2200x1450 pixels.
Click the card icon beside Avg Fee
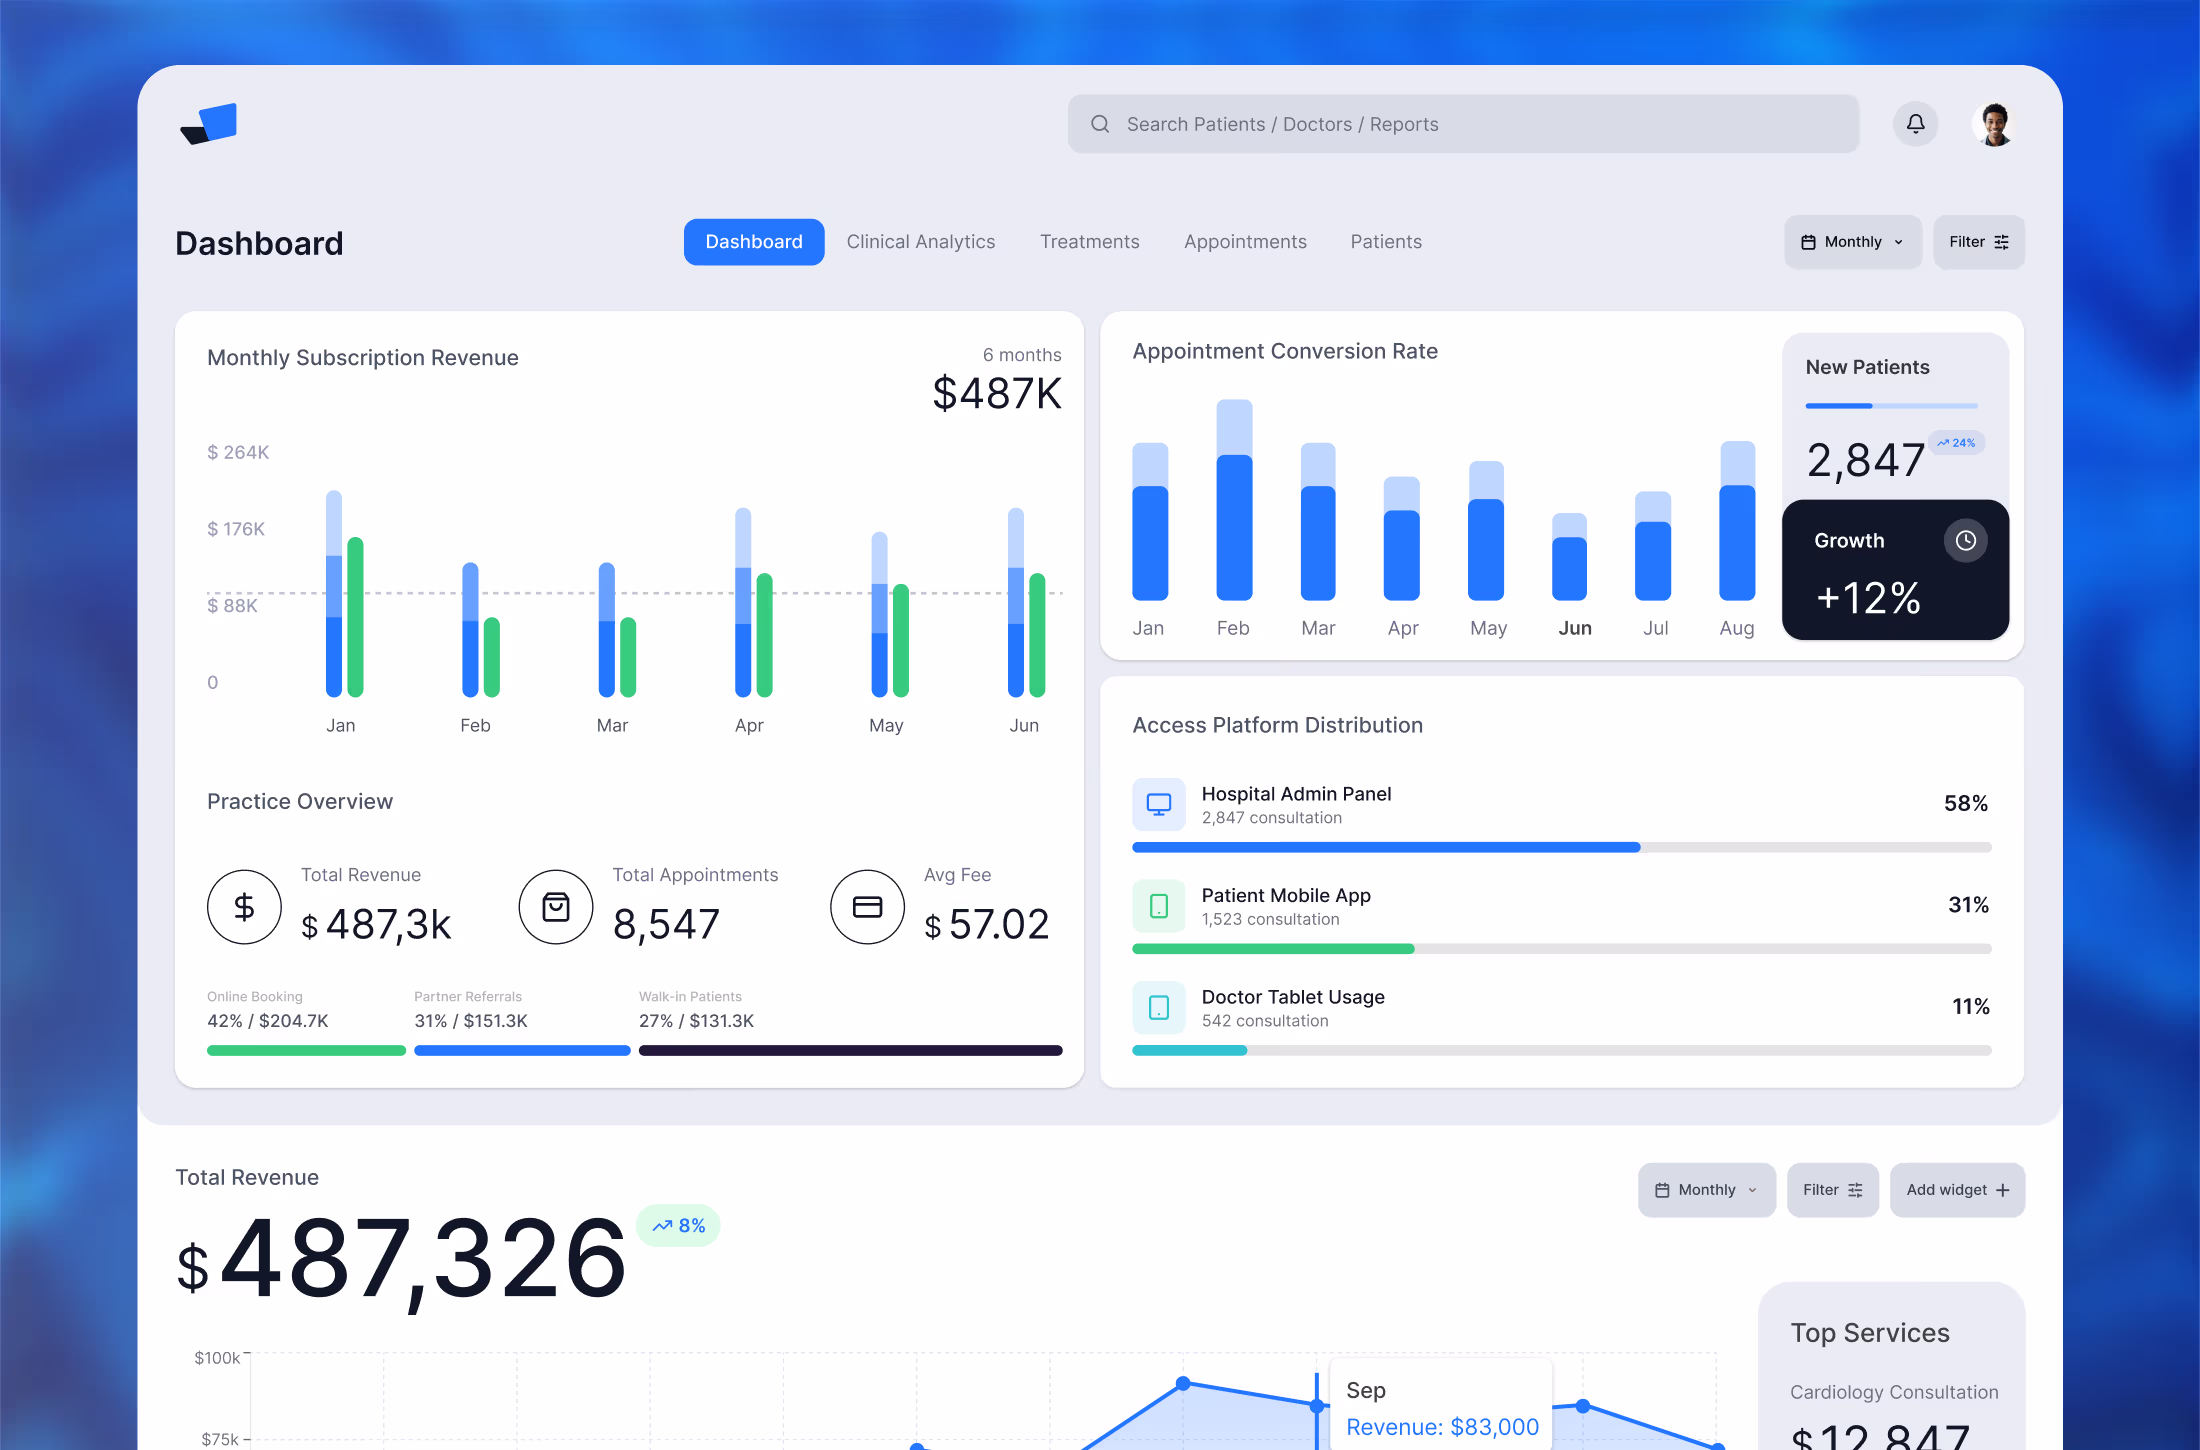click(867, 907)
